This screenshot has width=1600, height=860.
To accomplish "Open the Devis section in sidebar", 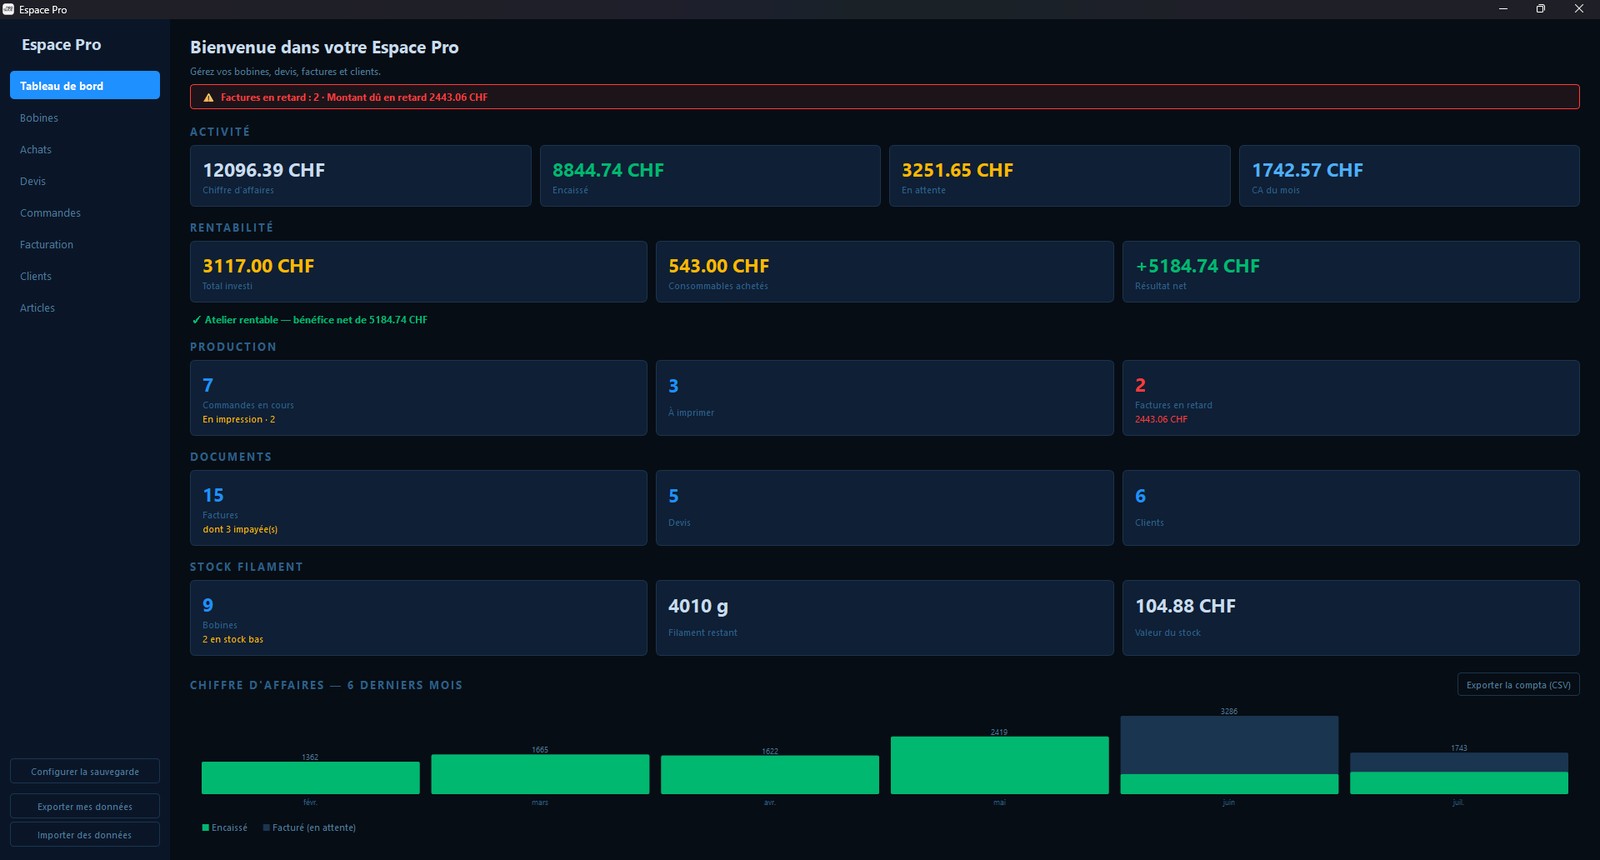I will coord(85,181).
